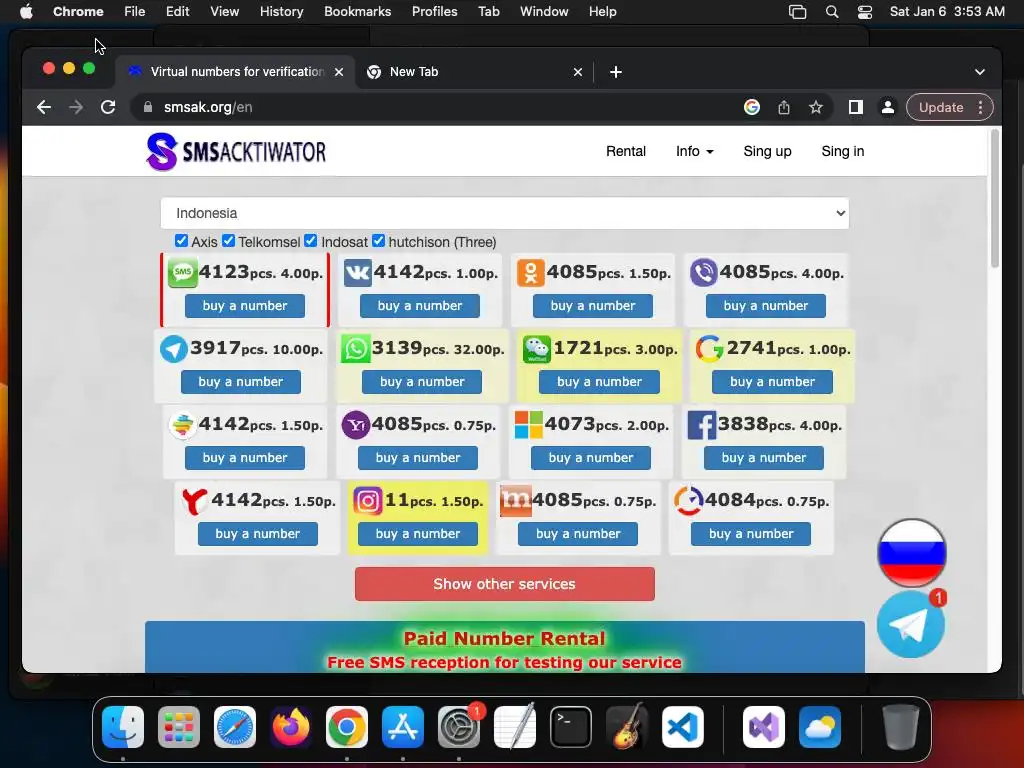1024x768 pixels.
Task: Click the SMSACKTIWATOR logo
Action: pos(236,152)
